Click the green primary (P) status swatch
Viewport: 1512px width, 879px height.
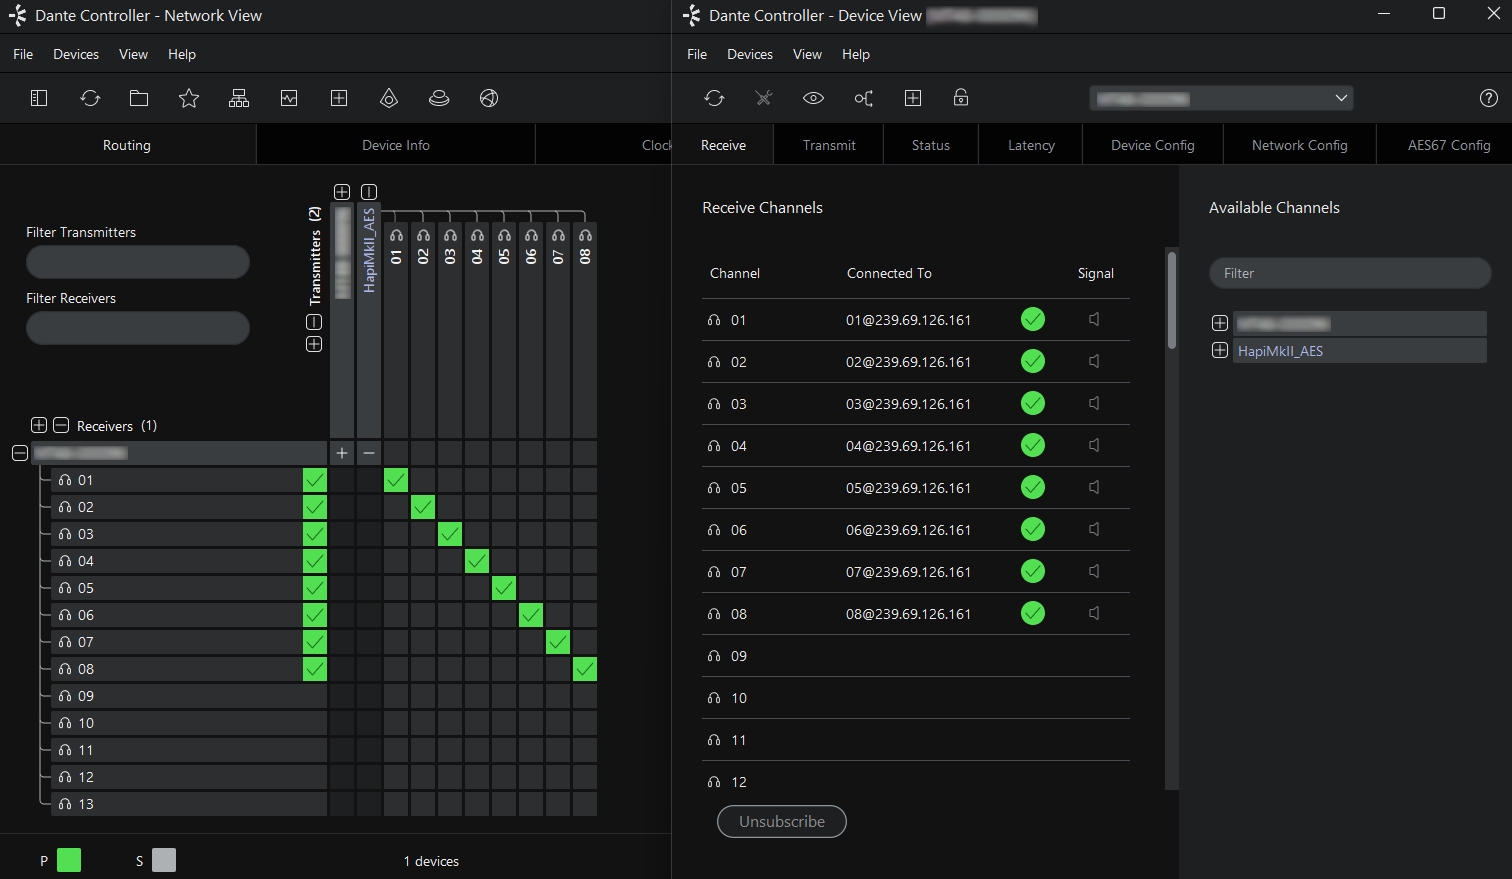pos(69,860)
